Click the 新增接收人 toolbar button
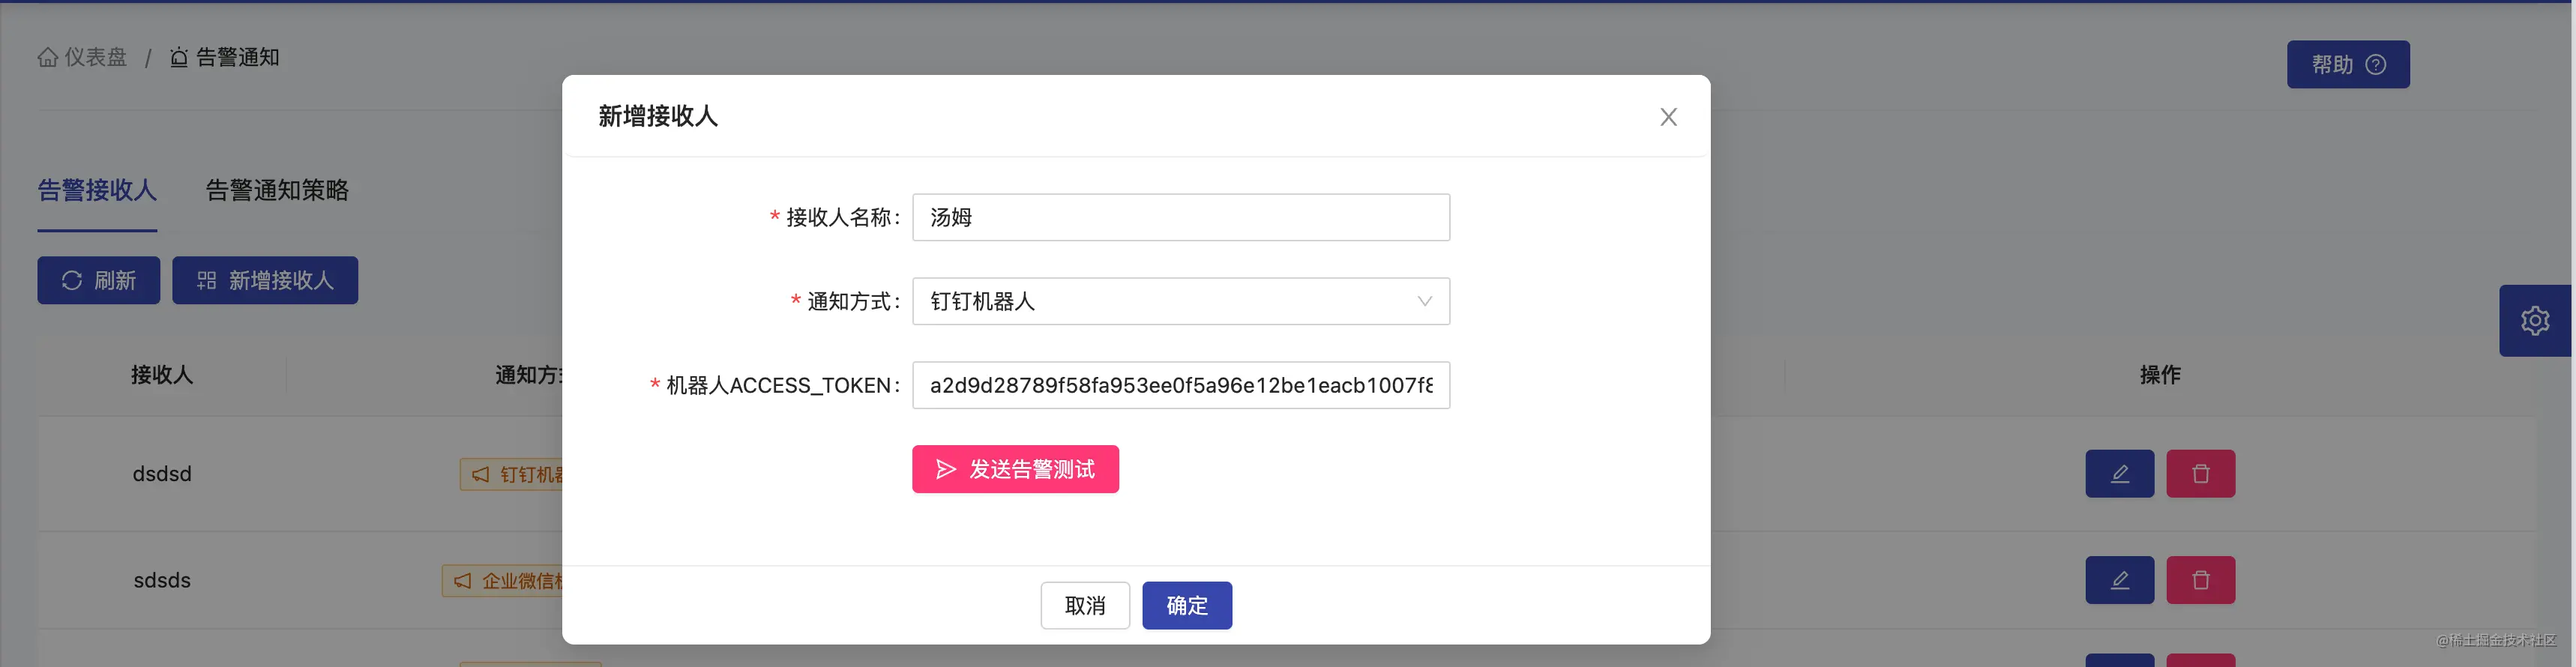Viewport: 2576px width, 667px height. tap(265, 280)
